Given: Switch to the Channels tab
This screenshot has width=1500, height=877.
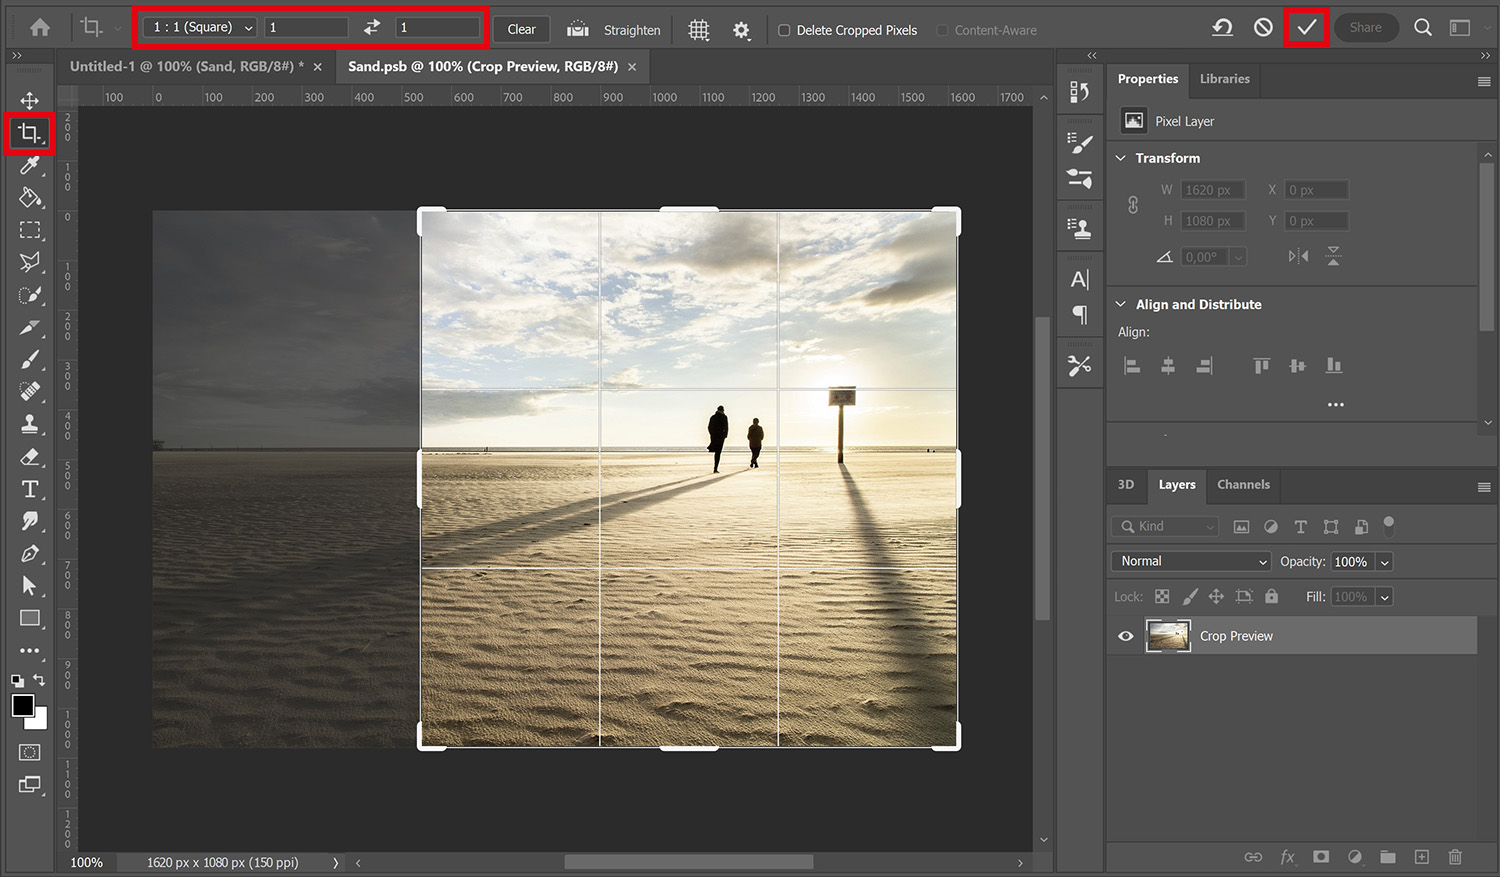Looking at the screenshot, I should (1243, 485).
